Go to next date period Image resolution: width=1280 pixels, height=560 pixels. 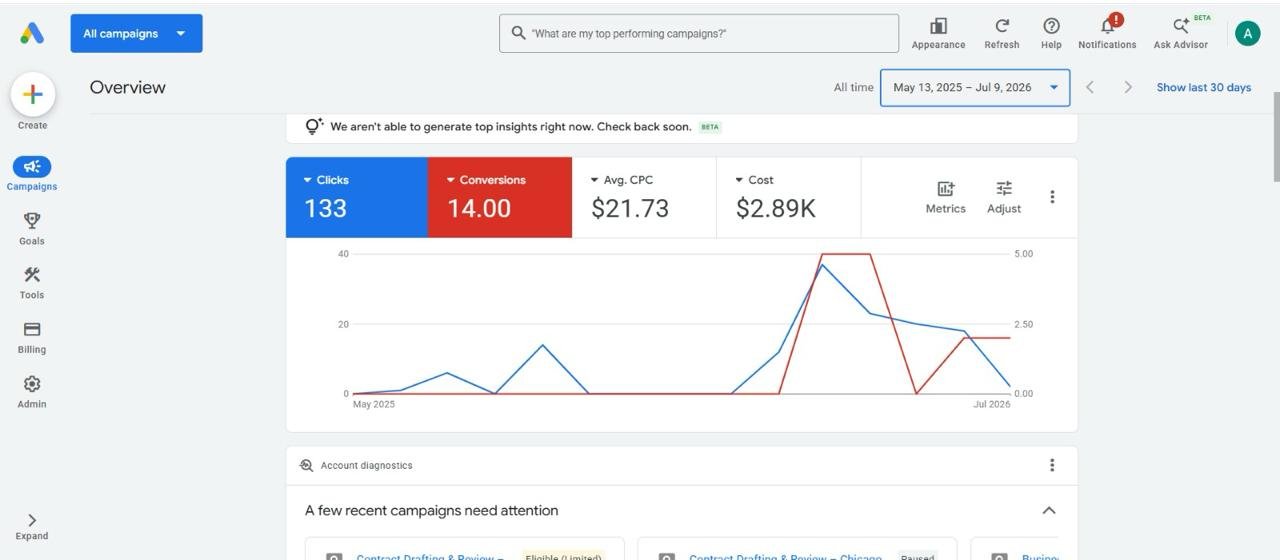coord(1128,87)
